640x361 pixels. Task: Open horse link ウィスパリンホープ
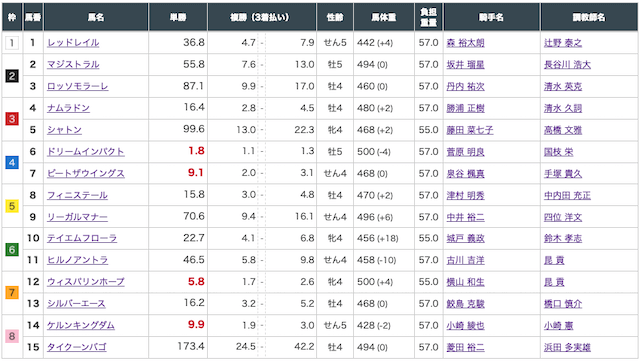[x=86, y=282]
